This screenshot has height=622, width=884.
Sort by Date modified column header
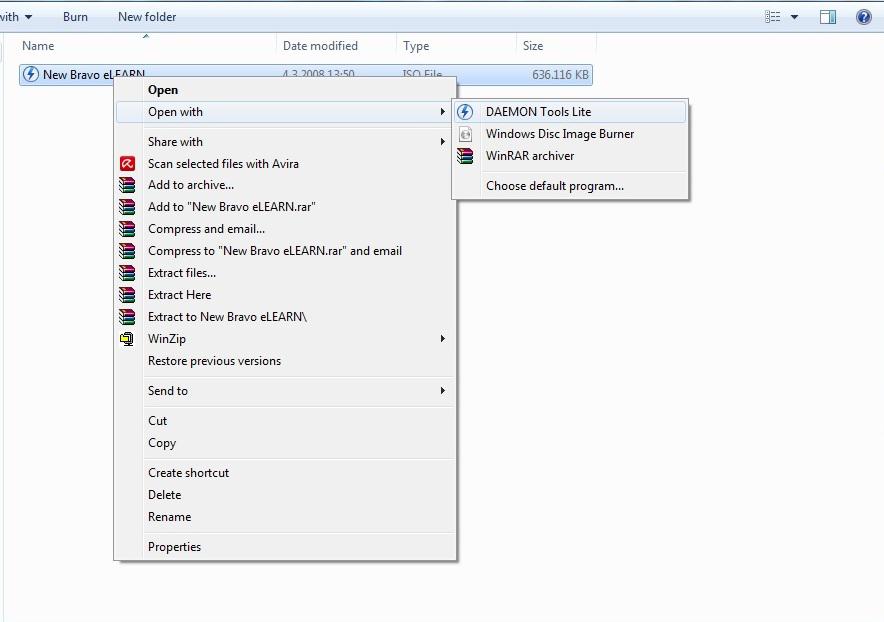[337, 46]
